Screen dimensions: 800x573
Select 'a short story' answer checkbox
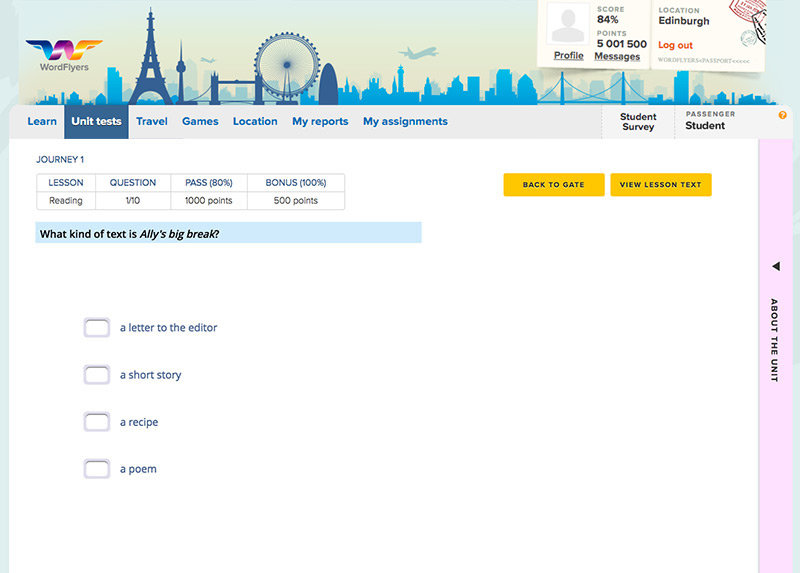[x=97, y=375]
